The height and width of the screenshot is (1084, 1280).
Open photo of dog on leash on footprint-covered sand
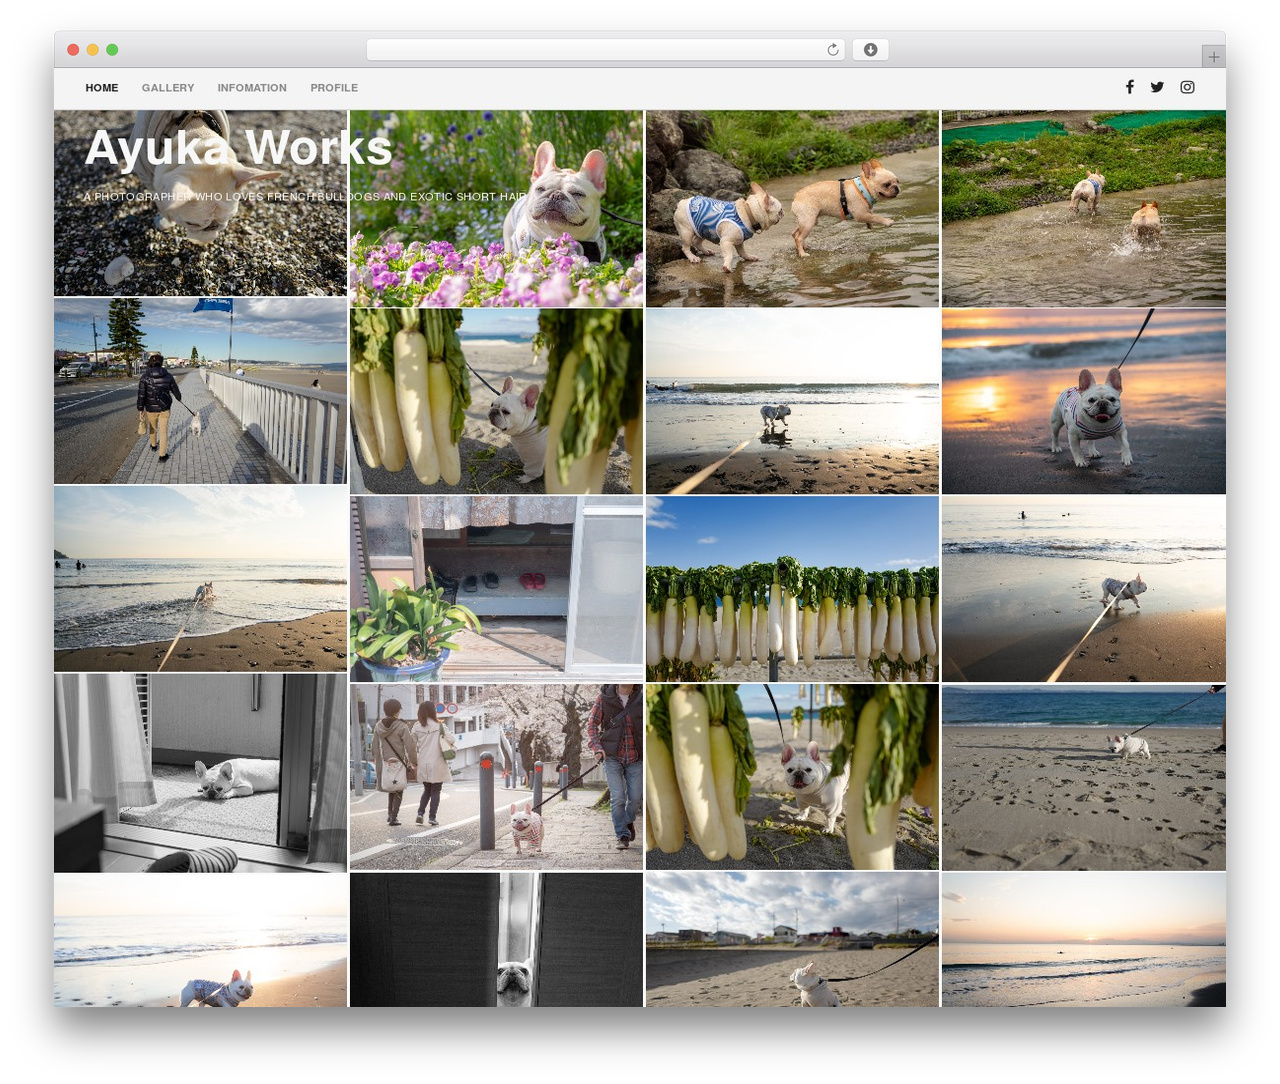click(x=1083, y=777)
